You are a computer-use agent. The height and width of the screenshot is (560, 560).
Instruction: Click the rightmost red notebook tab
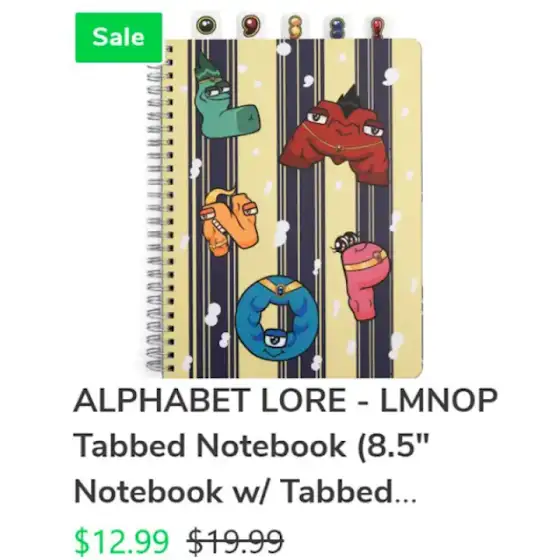pos(377,27)
